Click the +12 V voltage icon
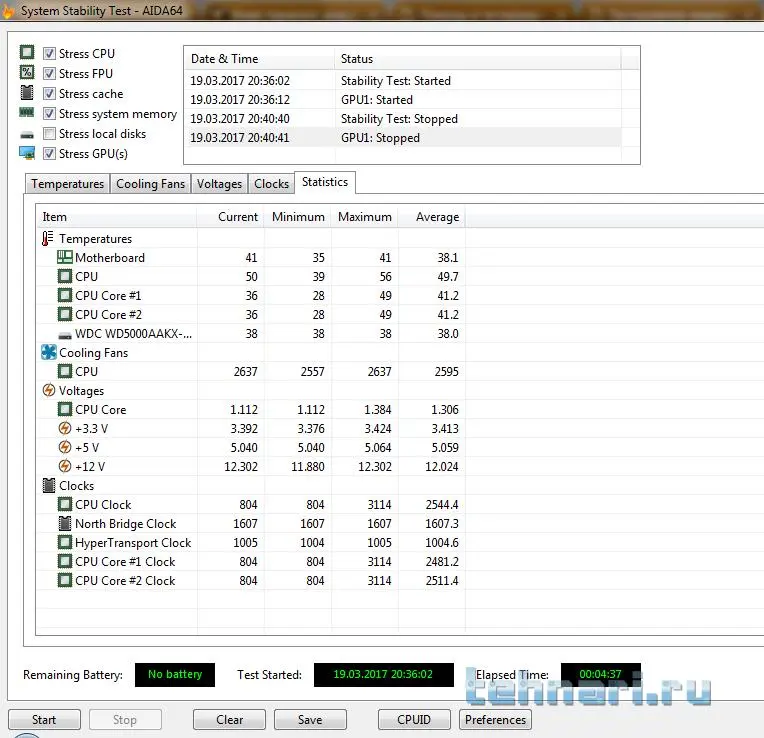764x738 pixels. [65, 467]
